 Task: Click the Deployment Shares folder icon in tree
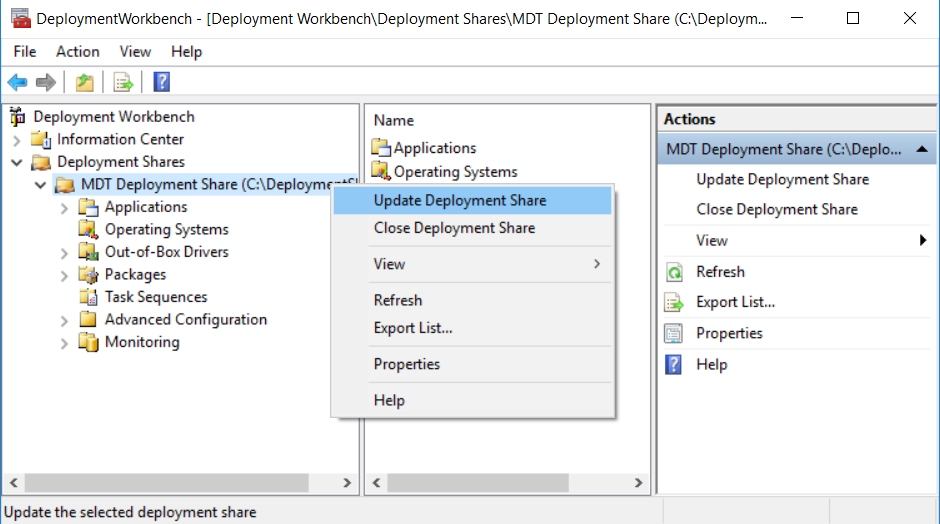click(x=41, y=162)
